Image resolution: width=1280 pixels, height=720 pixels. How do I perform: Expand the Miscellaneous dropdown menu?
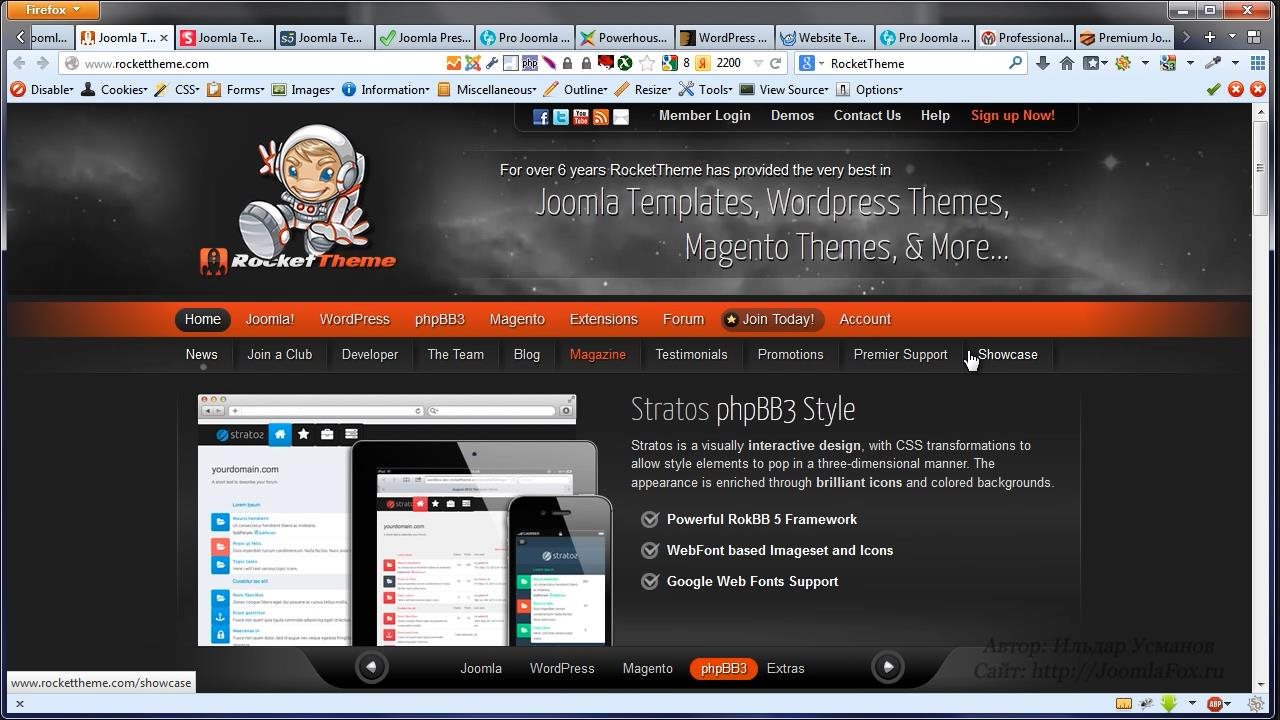[487, 89]
